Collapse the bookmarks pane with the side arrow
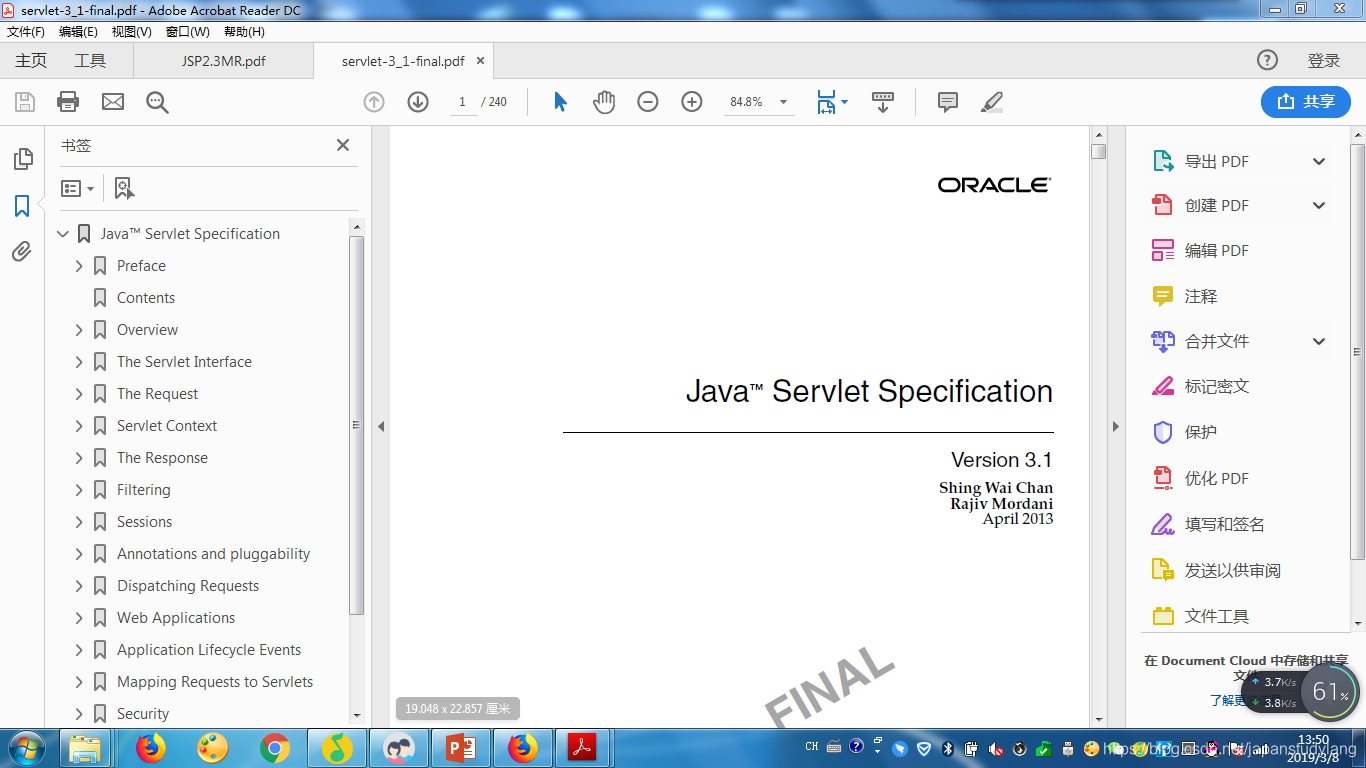The height and width of the screenshot is (768, 1366). tap(381, 425)
